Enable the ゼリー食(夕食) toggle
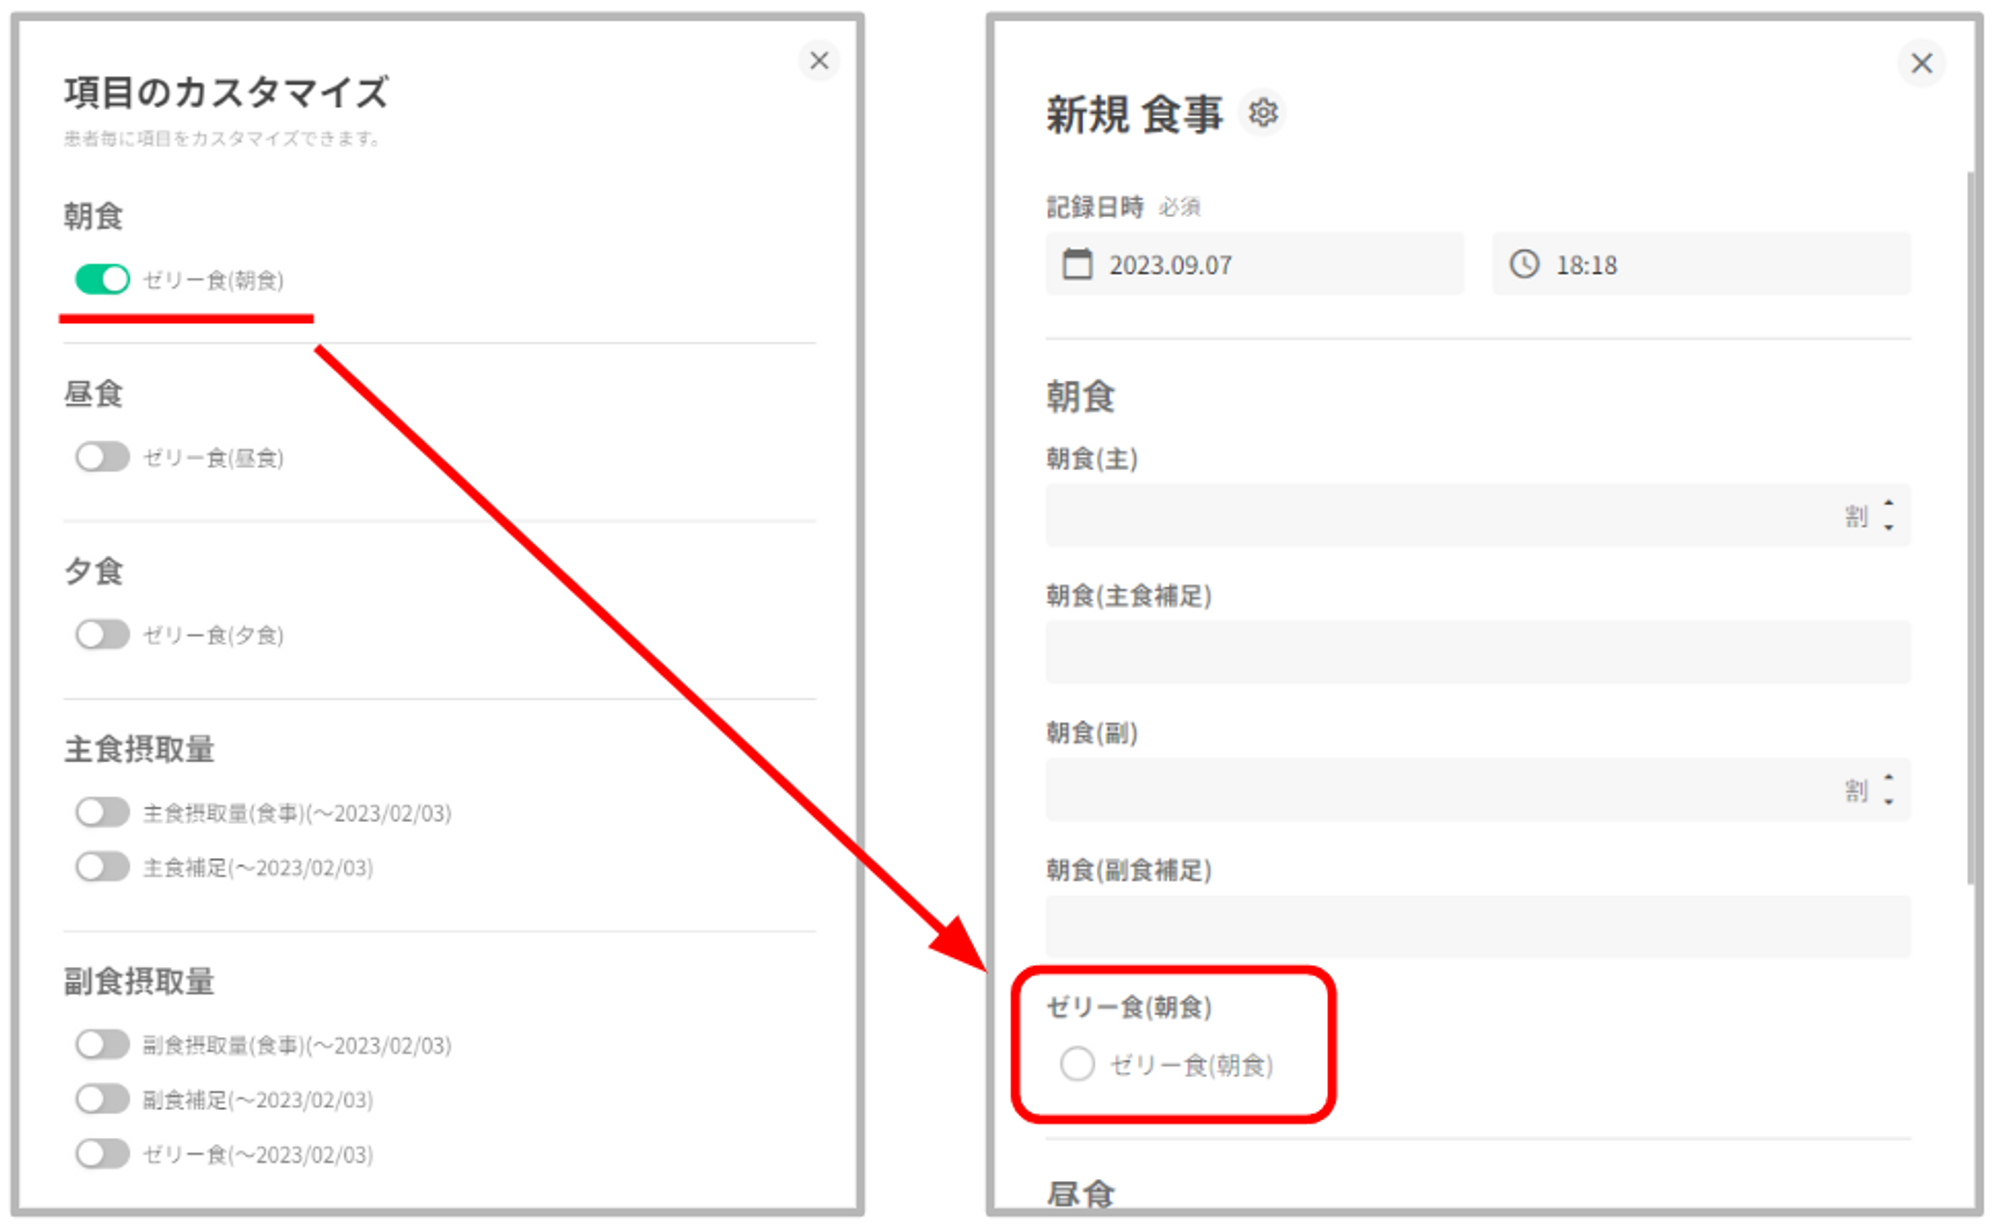This screenshot has width=2000, height=1230. (x=102, y=635)
